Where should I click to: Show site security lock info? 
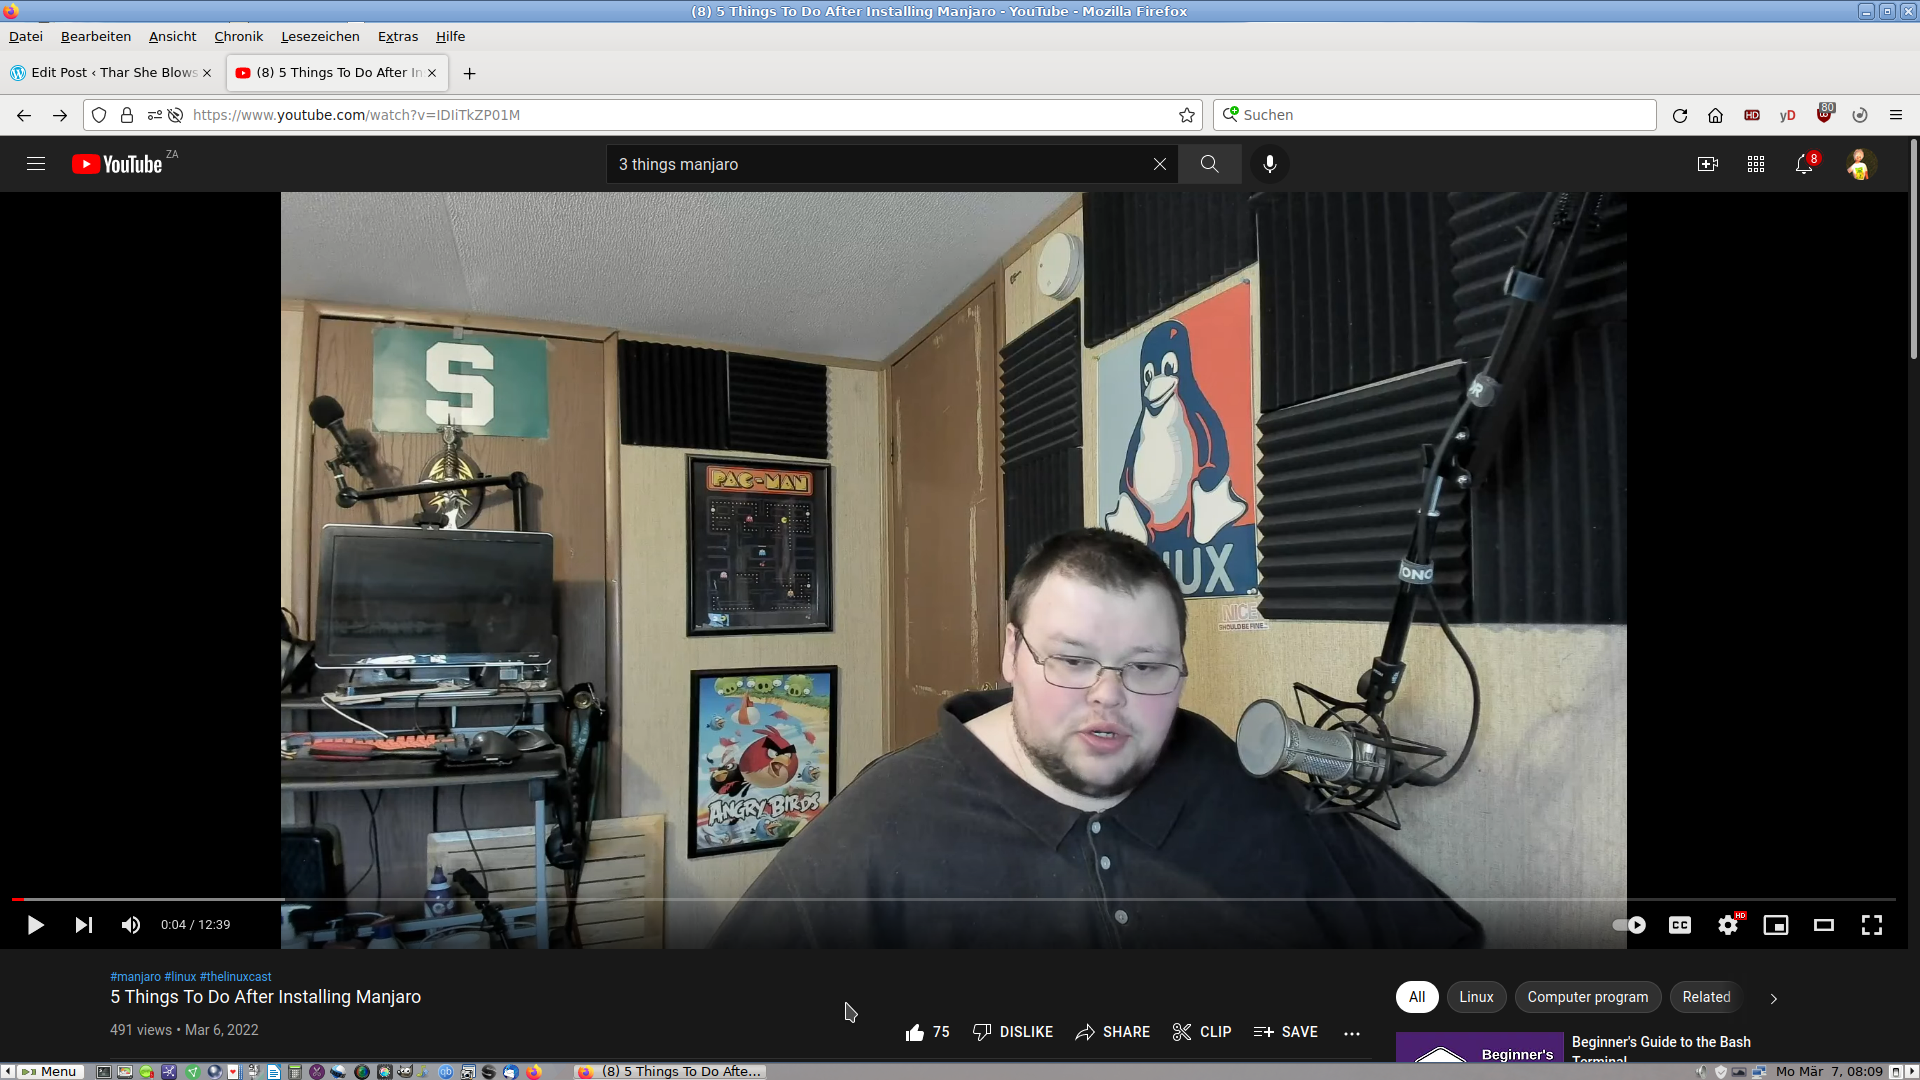pos(127,115)
